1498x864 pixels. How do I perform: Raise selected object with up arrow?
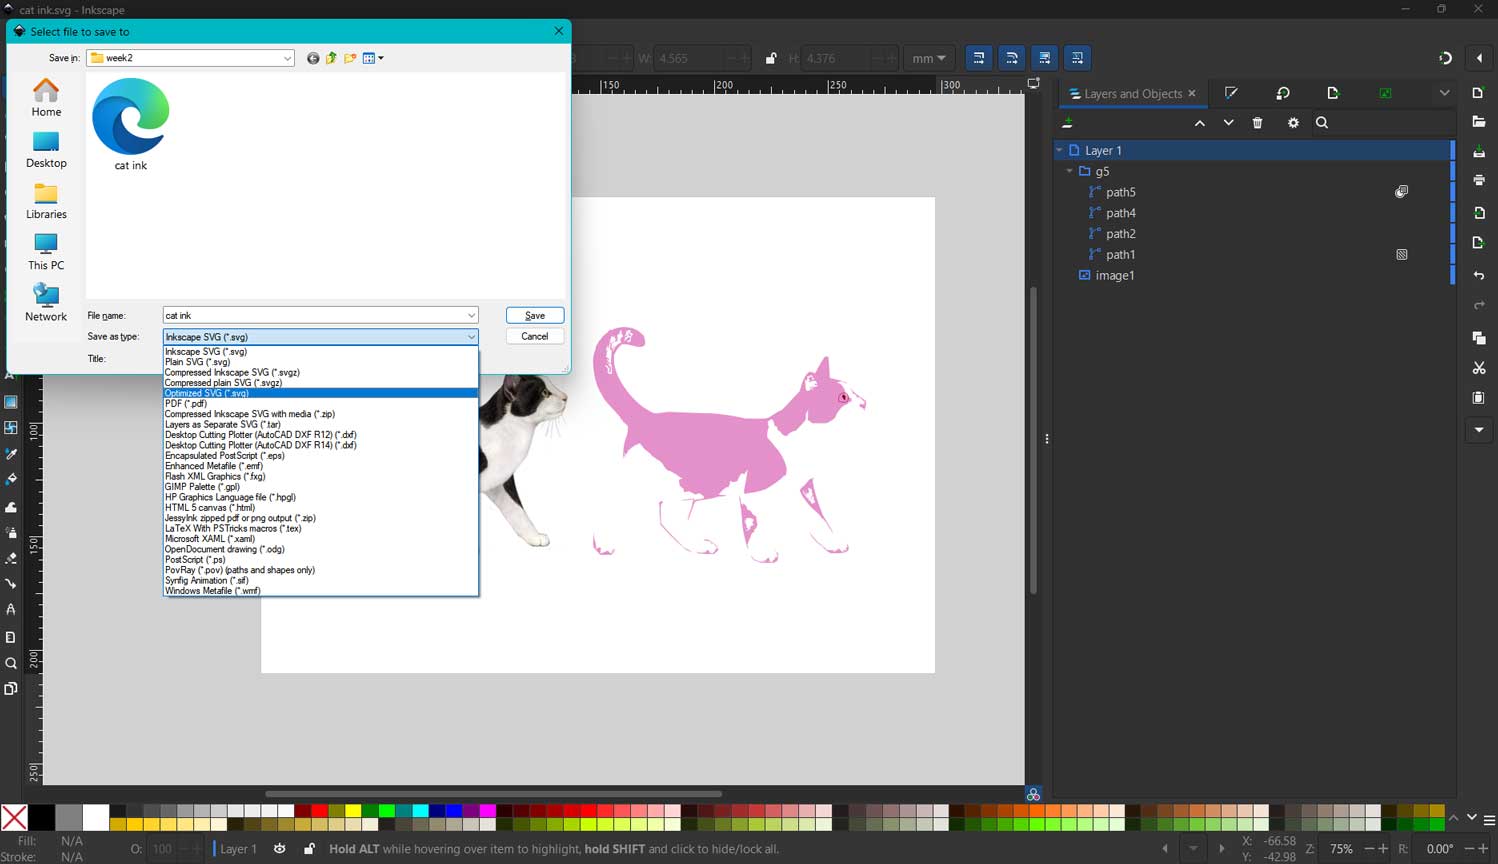click(x=1199, y=122)
